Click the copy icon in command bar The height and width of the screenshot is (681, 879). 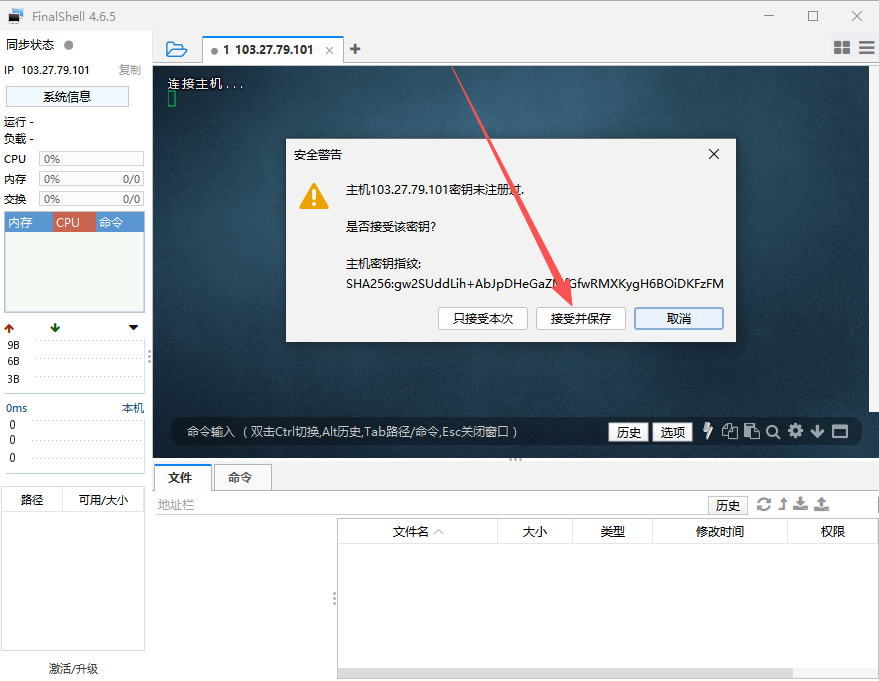[x=730, y=431]
